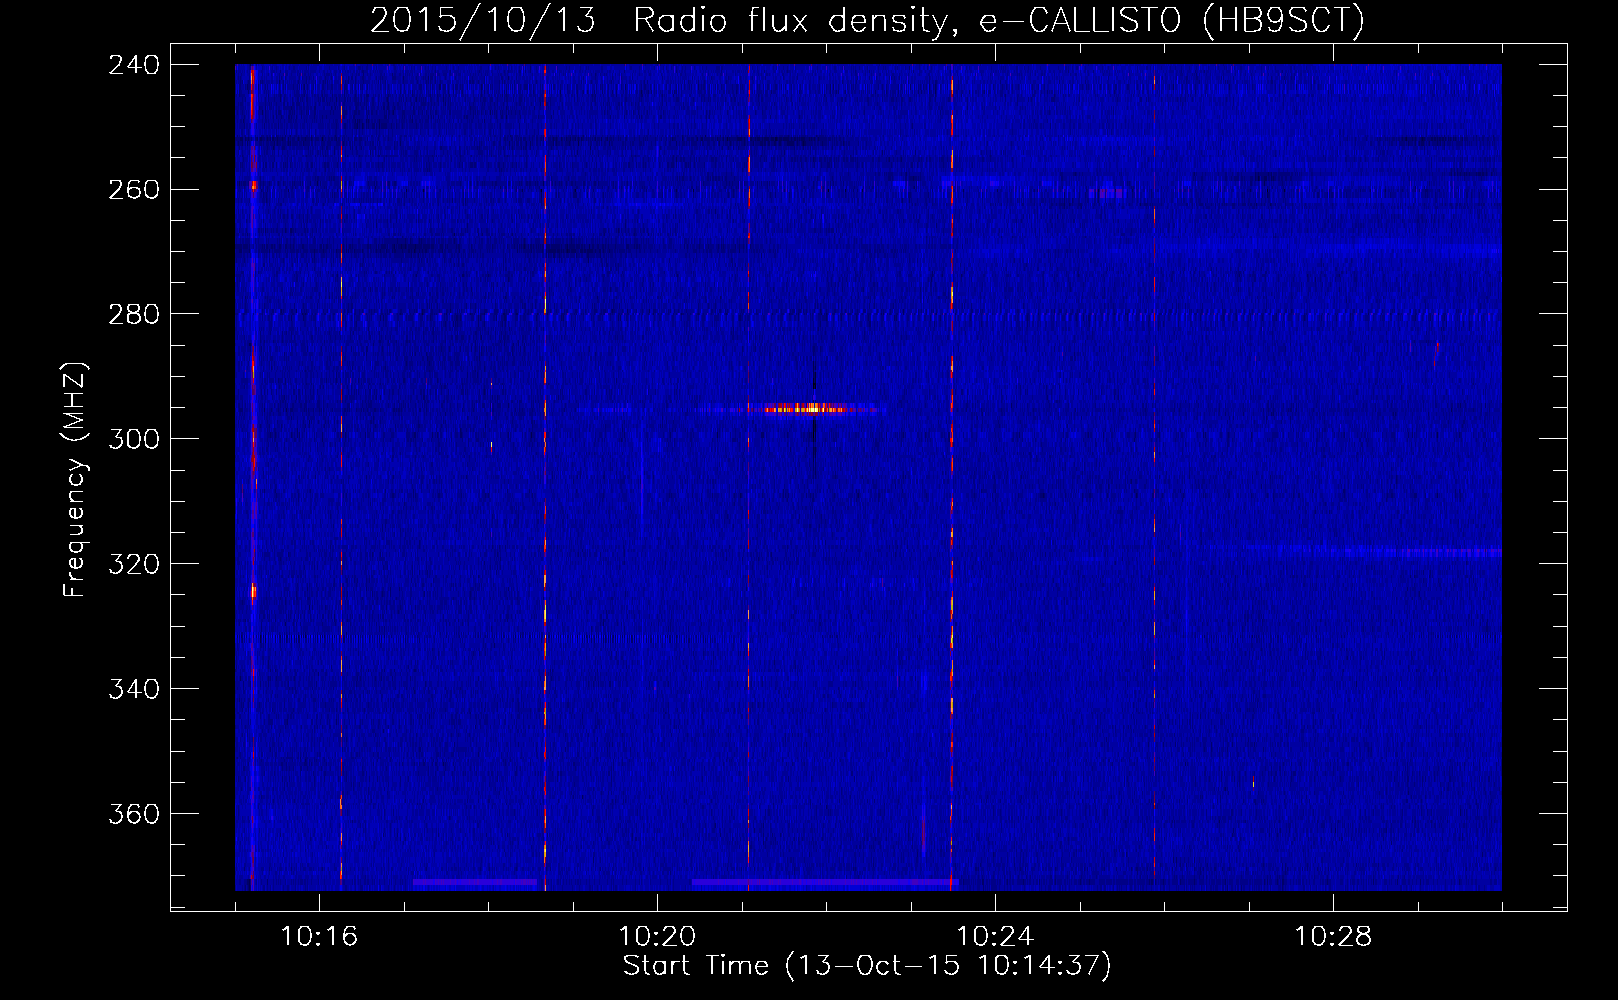Click the 10:24 time tick label
This screenshot has height=1000, width=1618.
click(x=995, y=937)
